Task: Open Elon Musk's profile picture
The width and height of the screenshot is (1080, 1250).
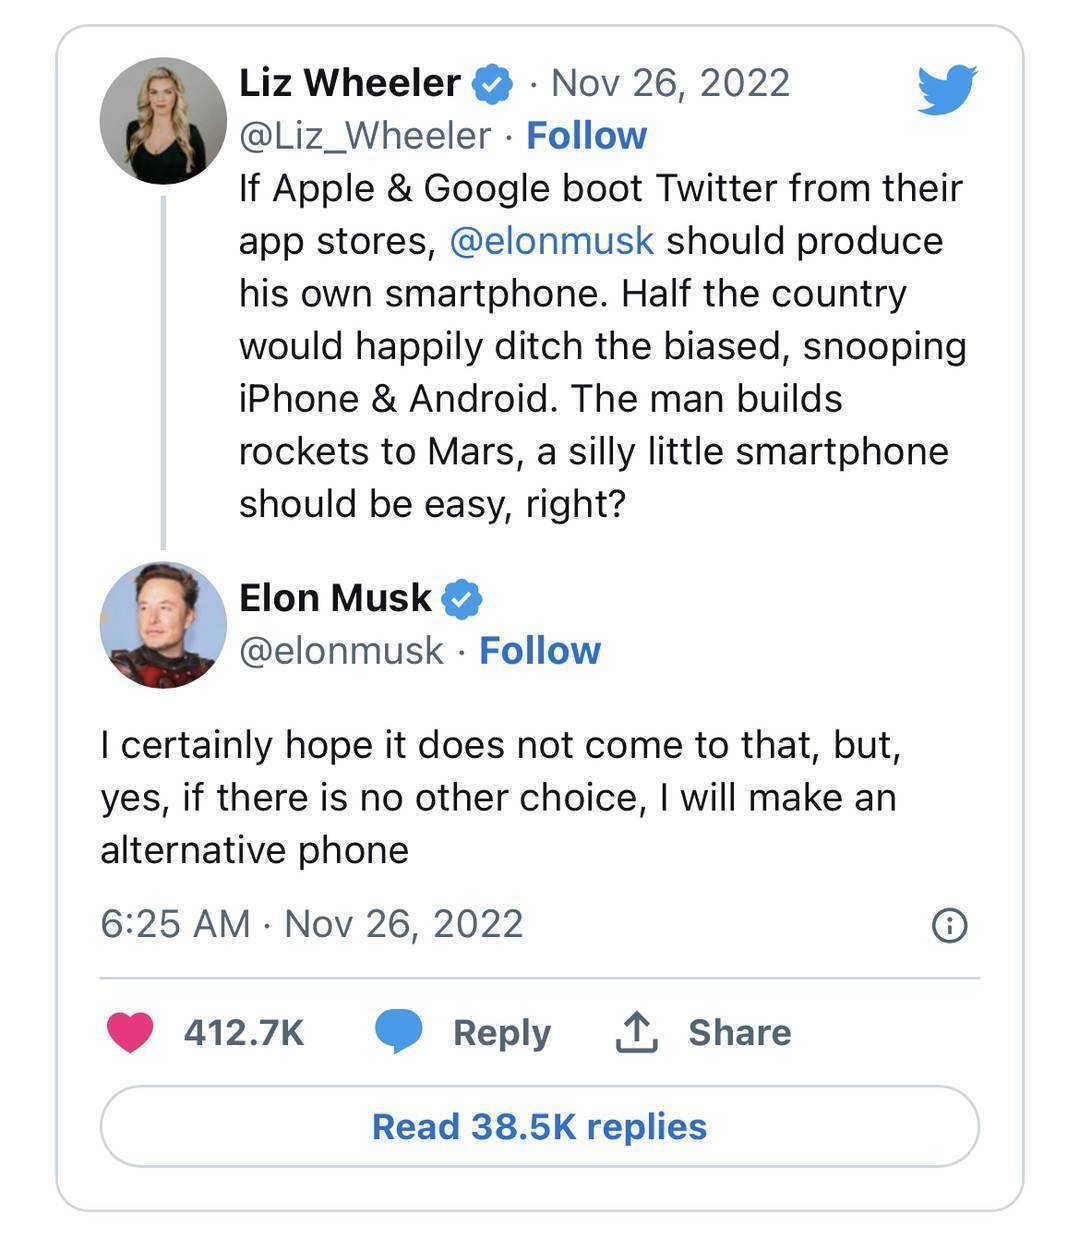Action: coord(163,625)
